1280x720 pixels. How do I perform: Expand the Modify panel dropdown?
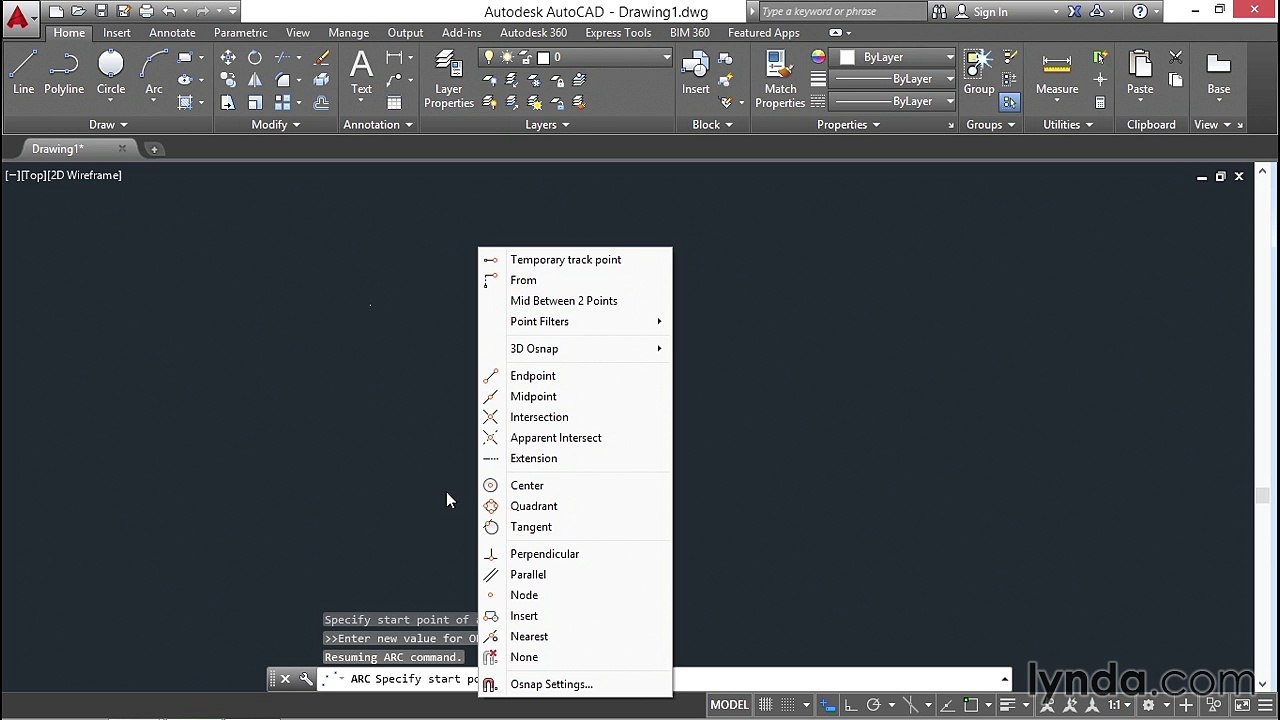(x=276, y=125)
